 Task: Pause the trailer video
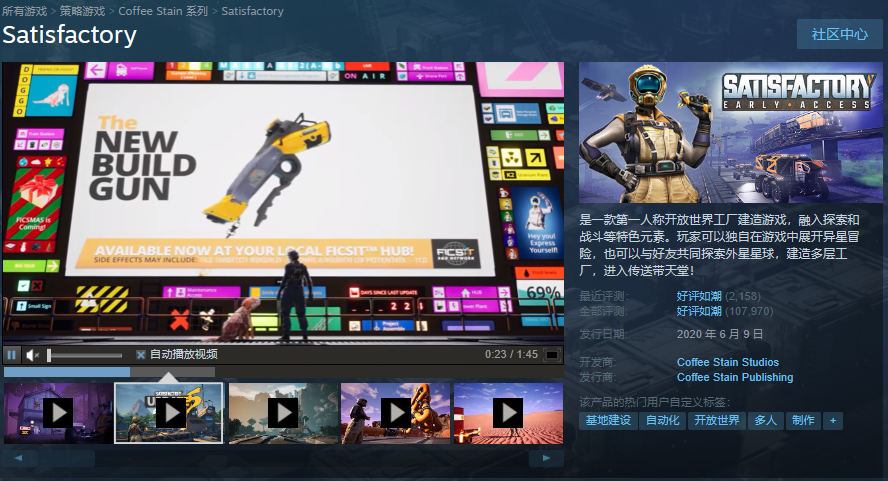click(11, 355)
